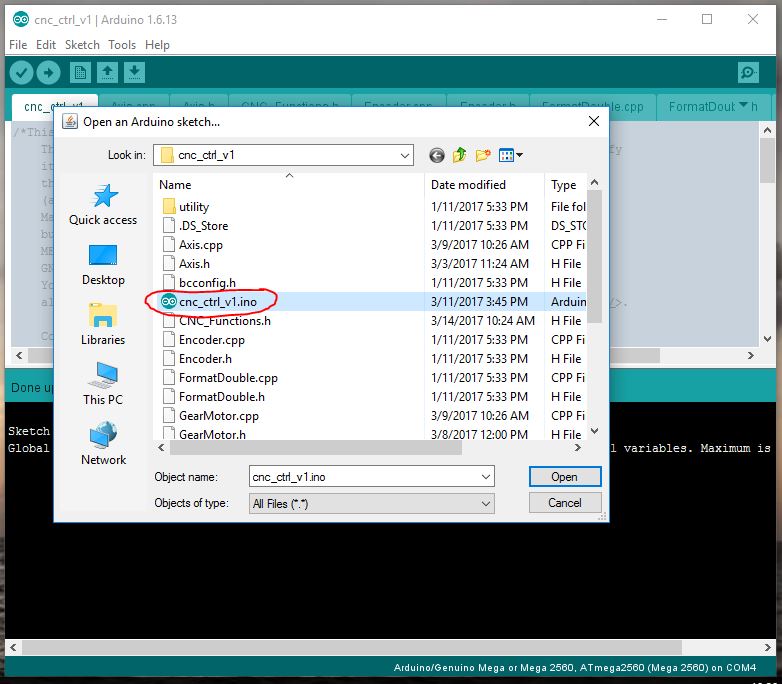The width and height of the screenshot is (782, 684).
Task: Click the 3/11/2017 3:45 PM date cell
Action: (479, 301)
